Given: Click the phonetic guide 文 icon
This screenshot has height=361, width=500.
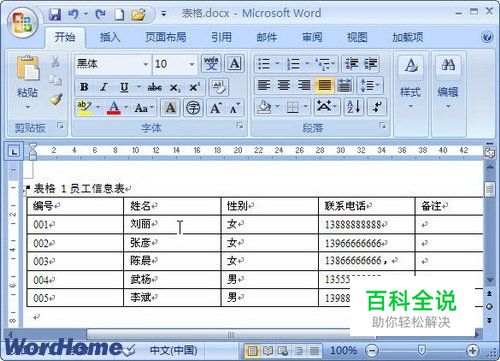Looking at the screenshot, I should pos(211,63).
